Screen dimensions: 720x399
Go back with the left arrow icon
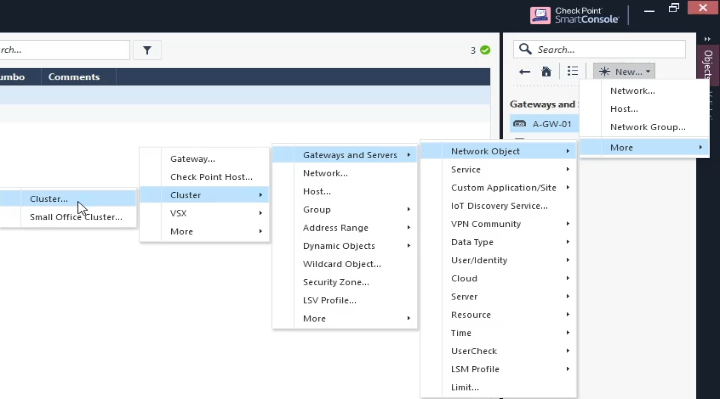pyautogui.click(x=524, y=72)
